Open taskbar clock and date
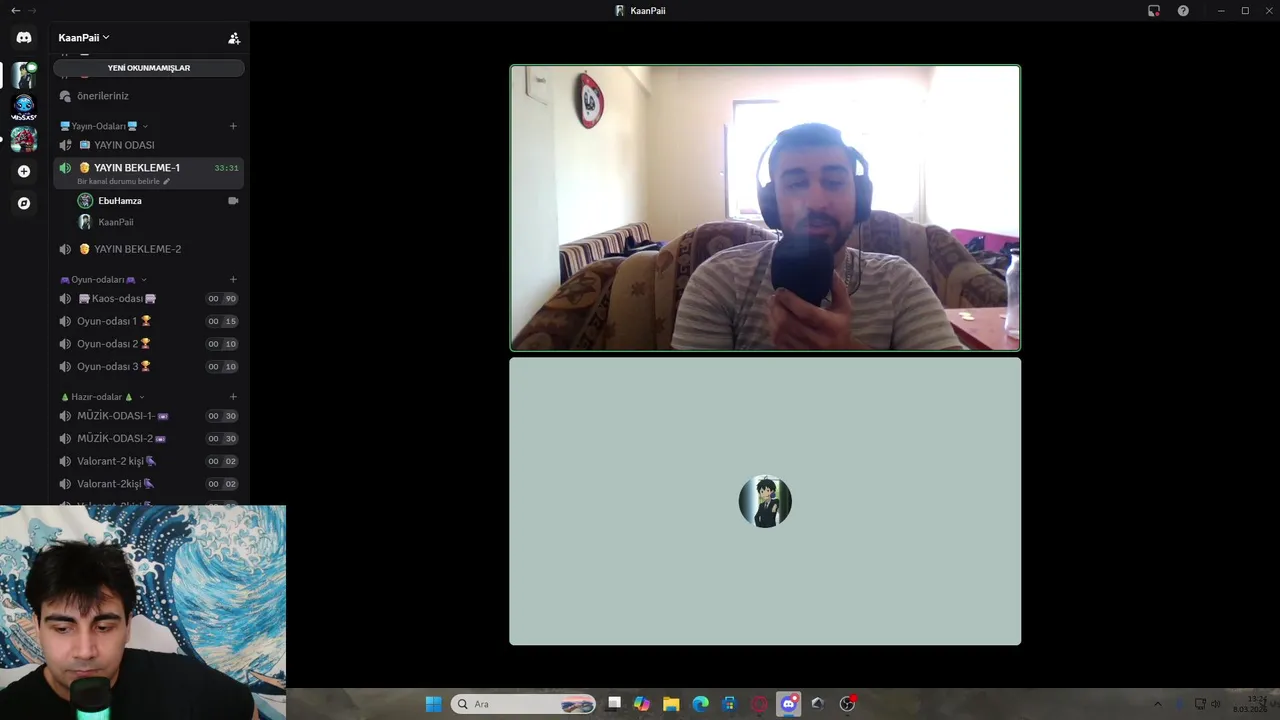1280x720 pixels. [1250, 704]
